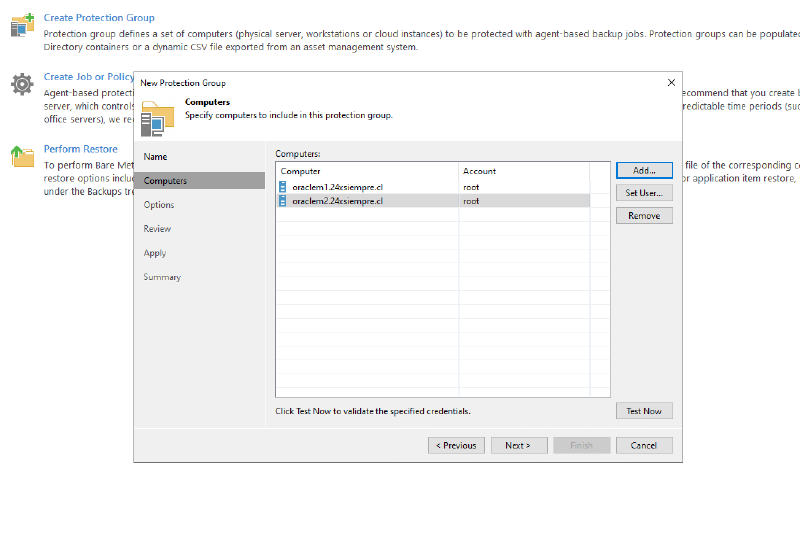Select the Computers wizard step
This screenshot has width=800, height=536.
tap(199, 181)
